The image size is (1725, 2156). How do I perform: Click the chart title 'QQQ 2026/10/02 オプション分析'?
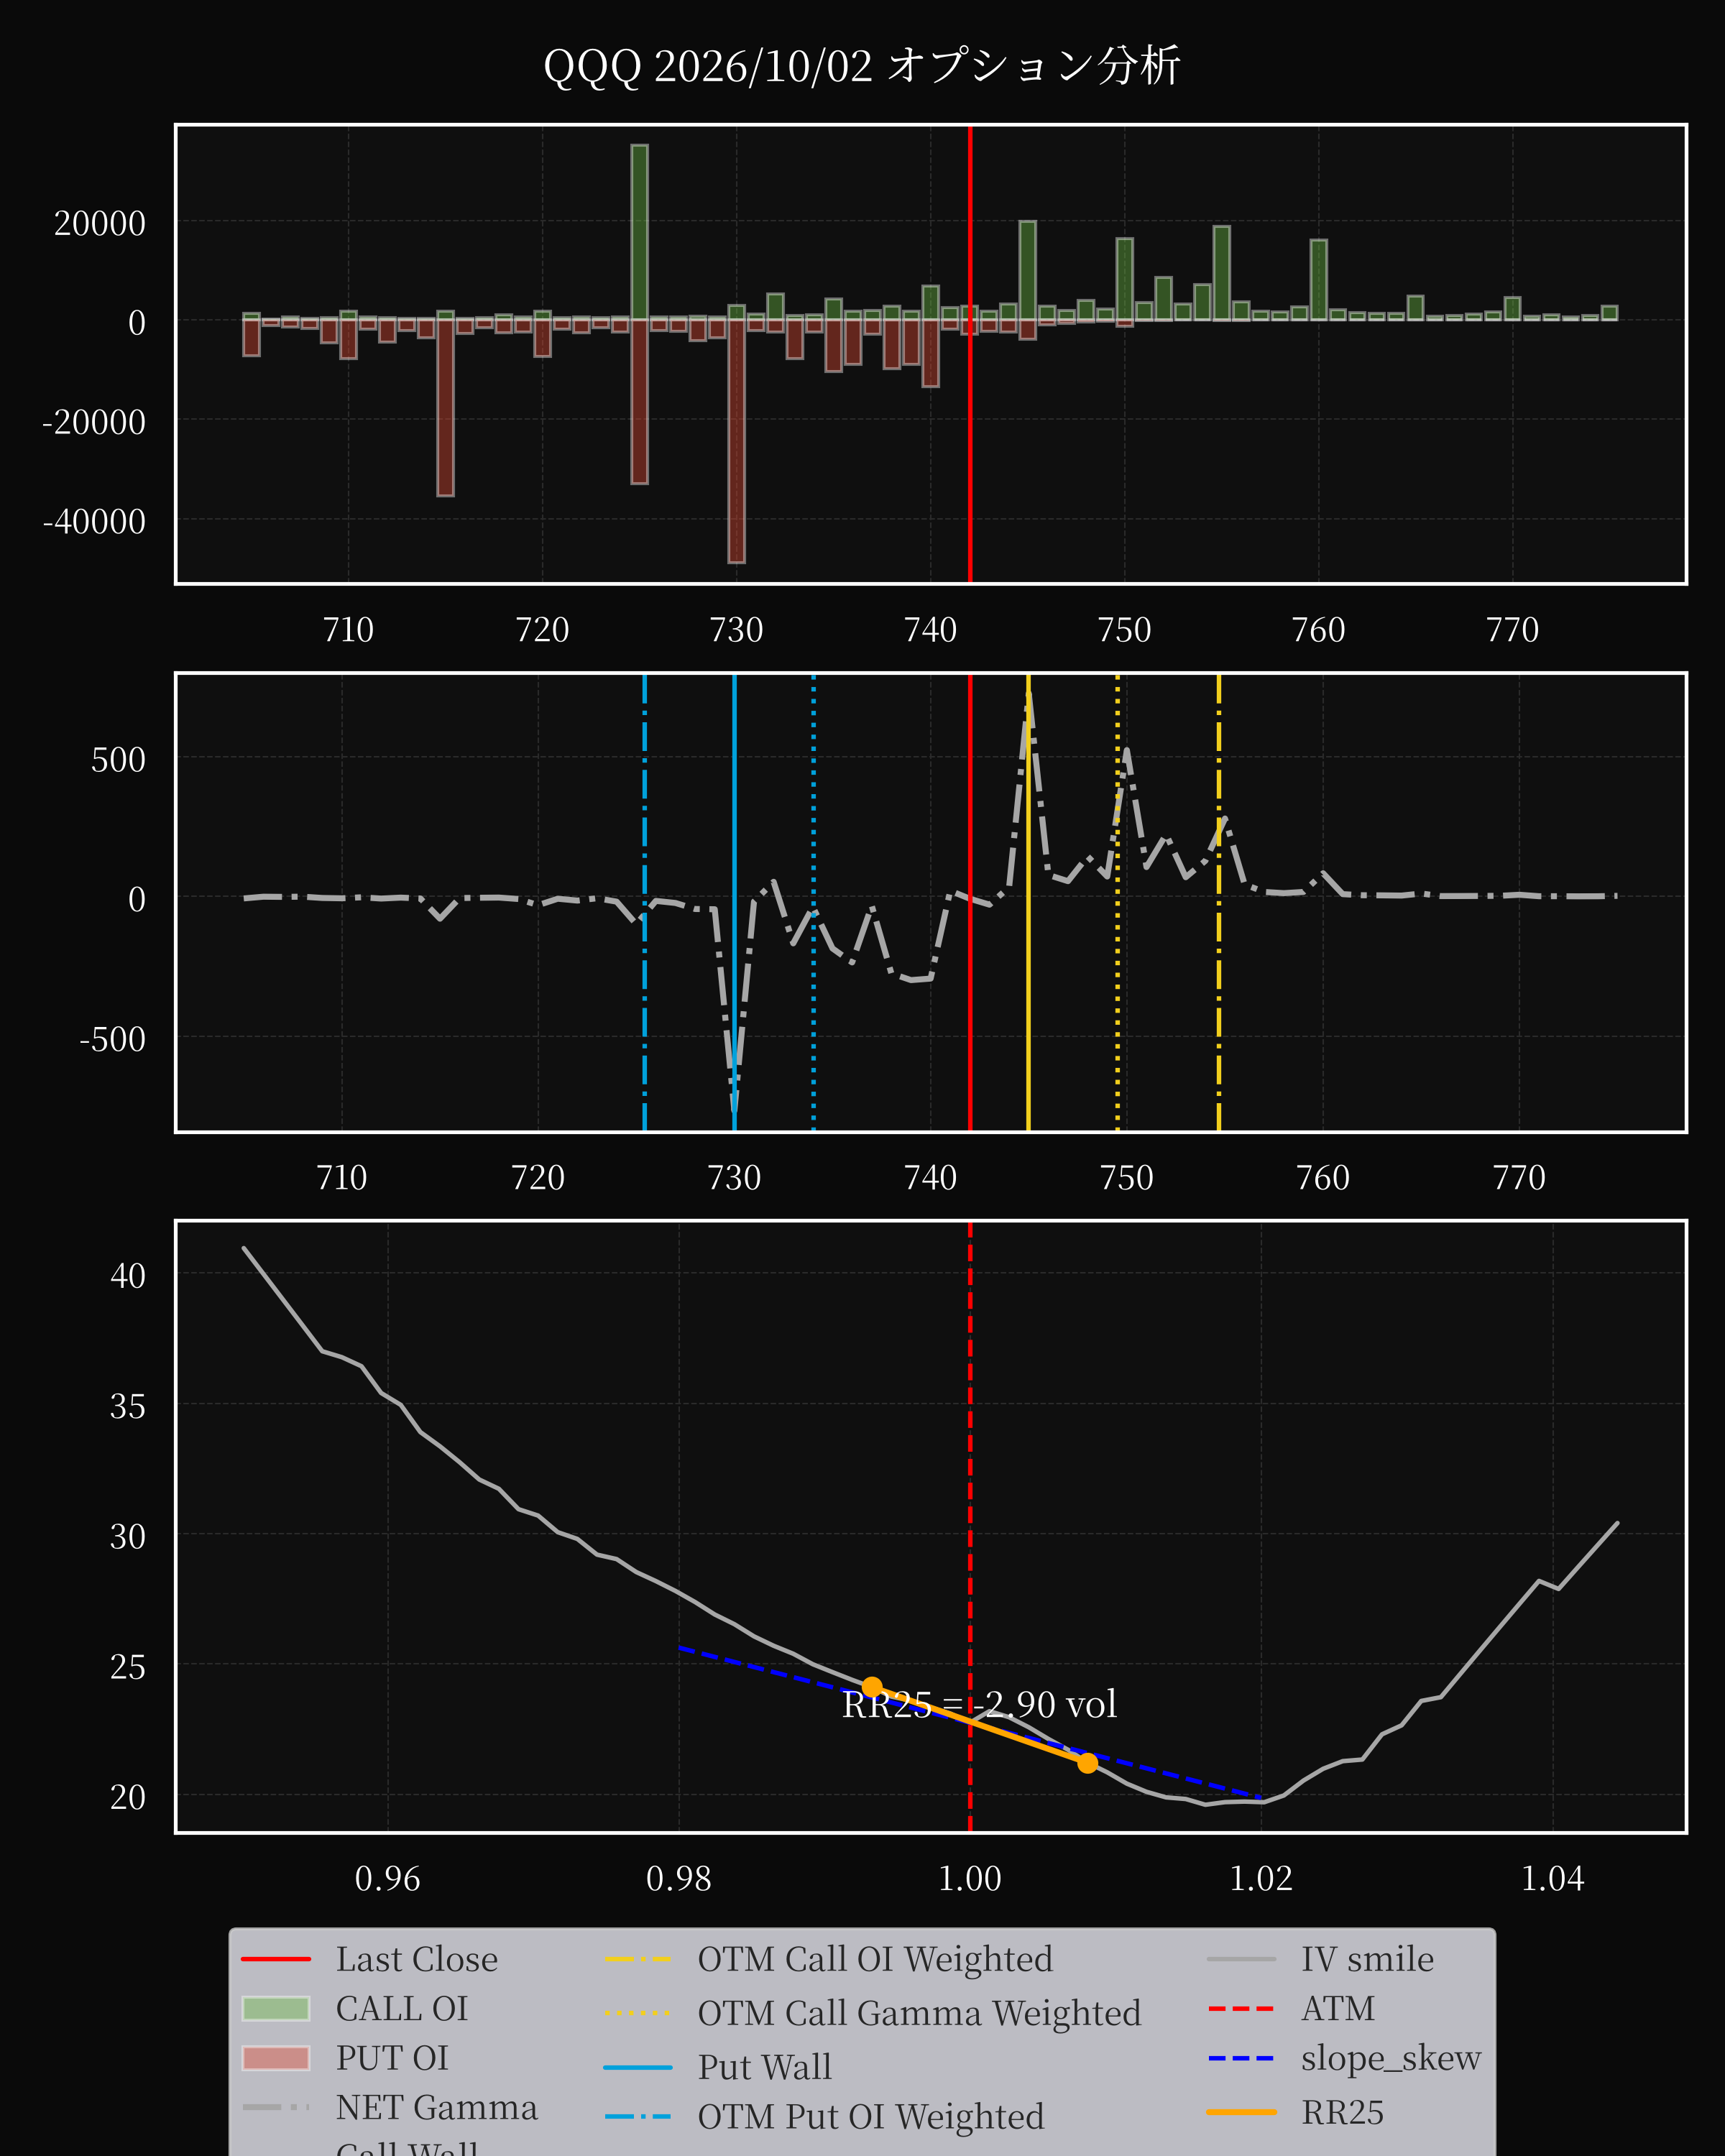[x=862, y=67]
